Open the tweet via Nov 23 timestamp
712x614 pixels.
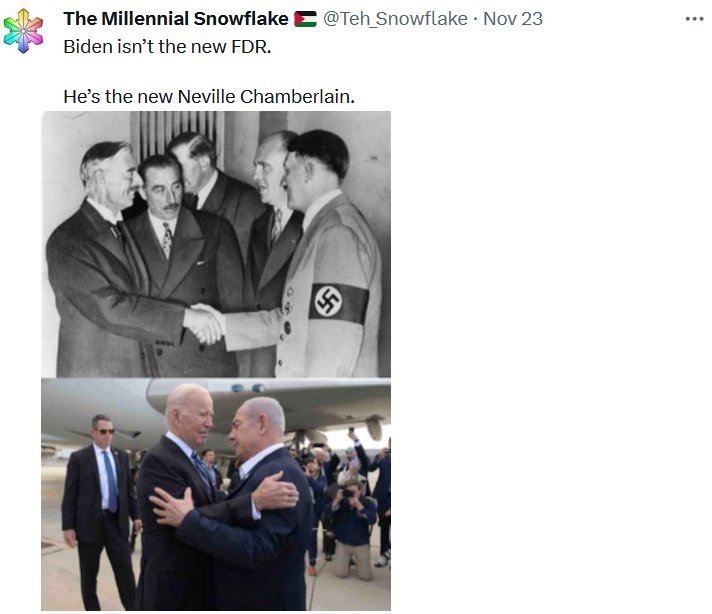(513, 19)
